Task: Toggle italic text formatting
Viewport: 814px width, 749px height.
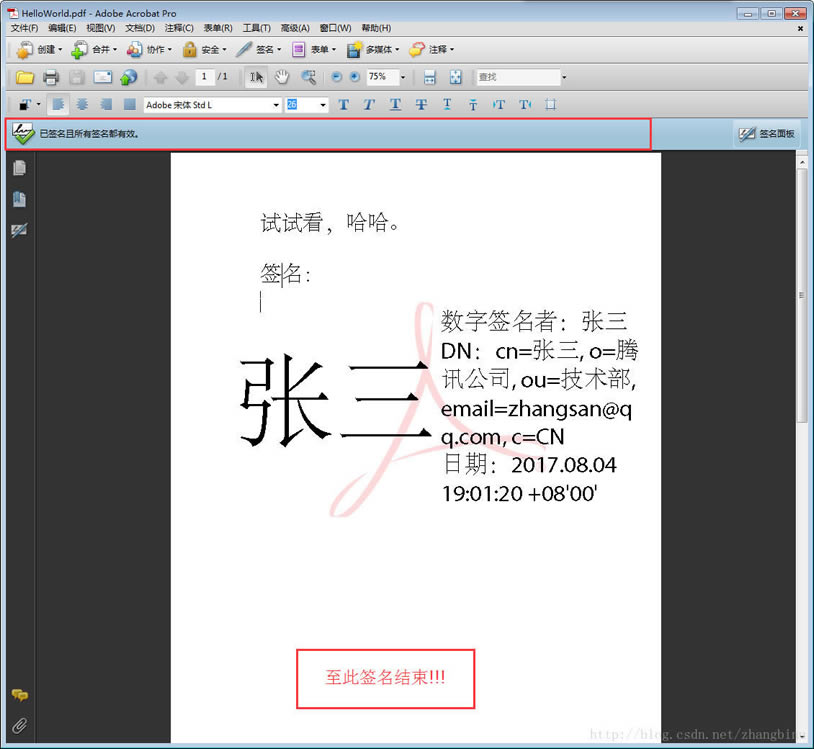Action: pyautogui.click(x=369, y=105)
